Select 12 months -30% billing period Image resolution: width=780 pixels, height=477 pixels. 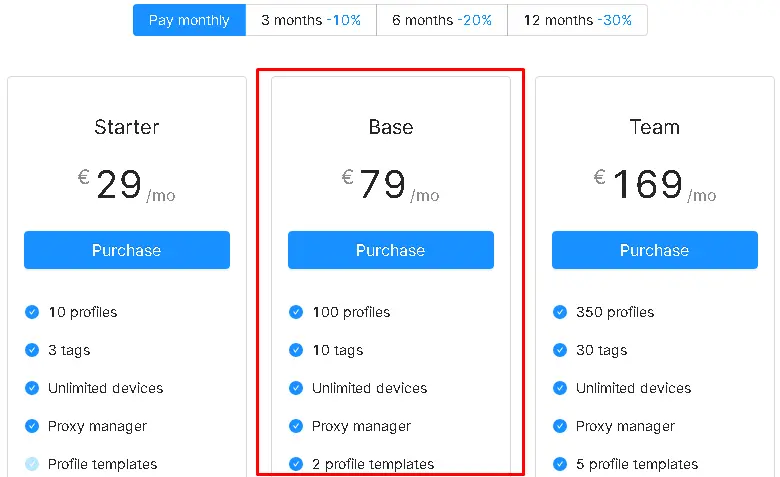tap(578, 20)
